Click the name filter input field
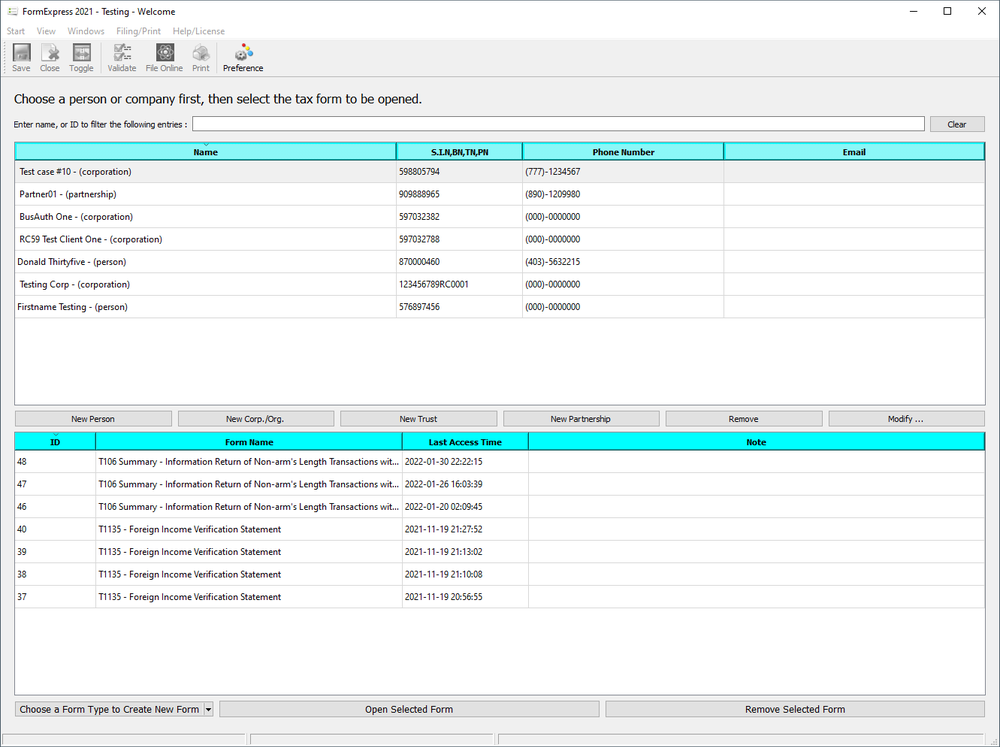Image resolution: width=1000 pixels, height=747 pixels. click(x=558, y=122)
